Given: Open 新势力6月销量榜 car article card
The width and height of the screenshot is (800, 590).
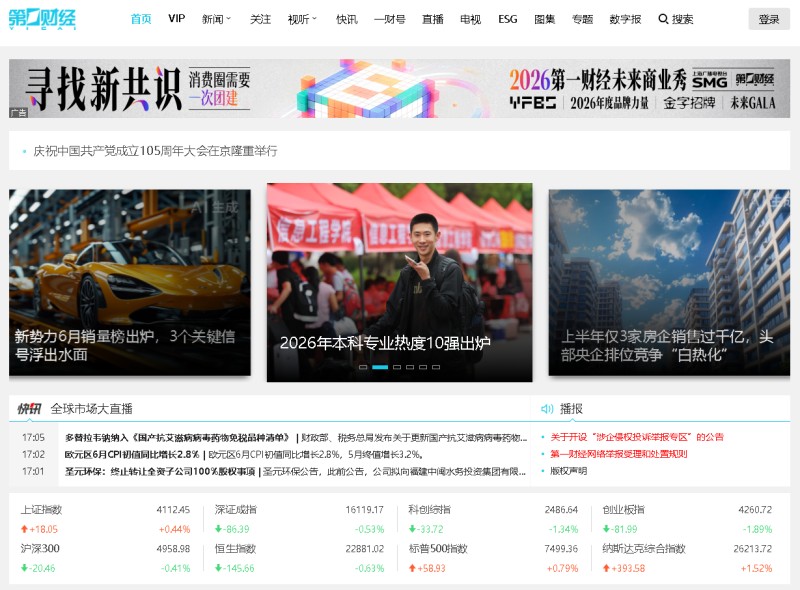Looking at the screenshot, I should [130, 283].
